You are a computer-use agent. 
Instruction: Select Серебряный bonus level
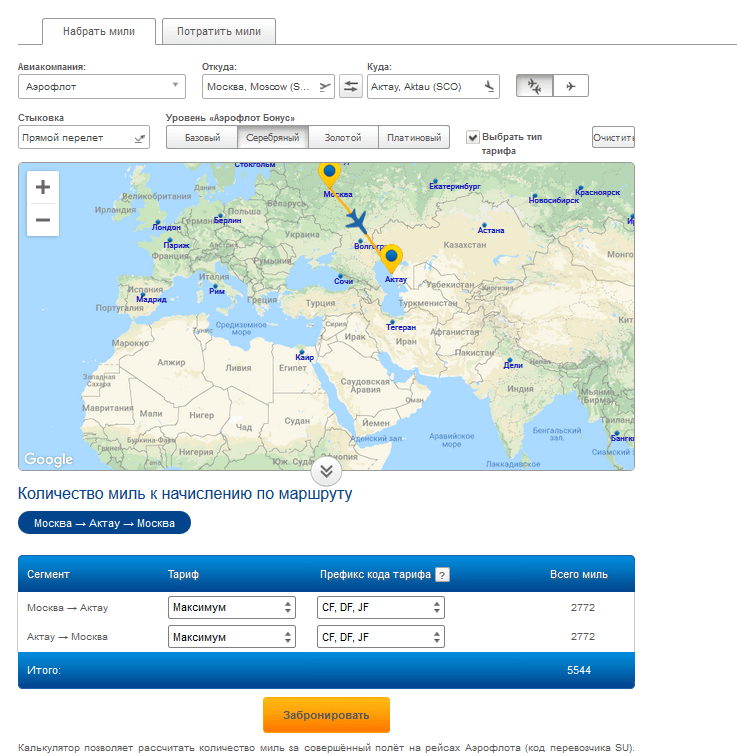click(x=273, y=137)
